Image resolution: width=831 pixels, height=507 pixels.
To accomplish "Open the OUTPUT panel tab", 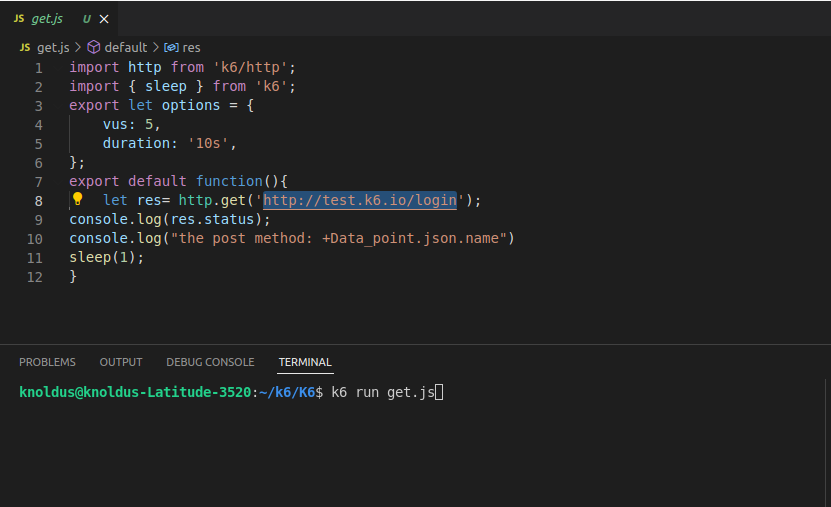I will (x=121, y=362).
